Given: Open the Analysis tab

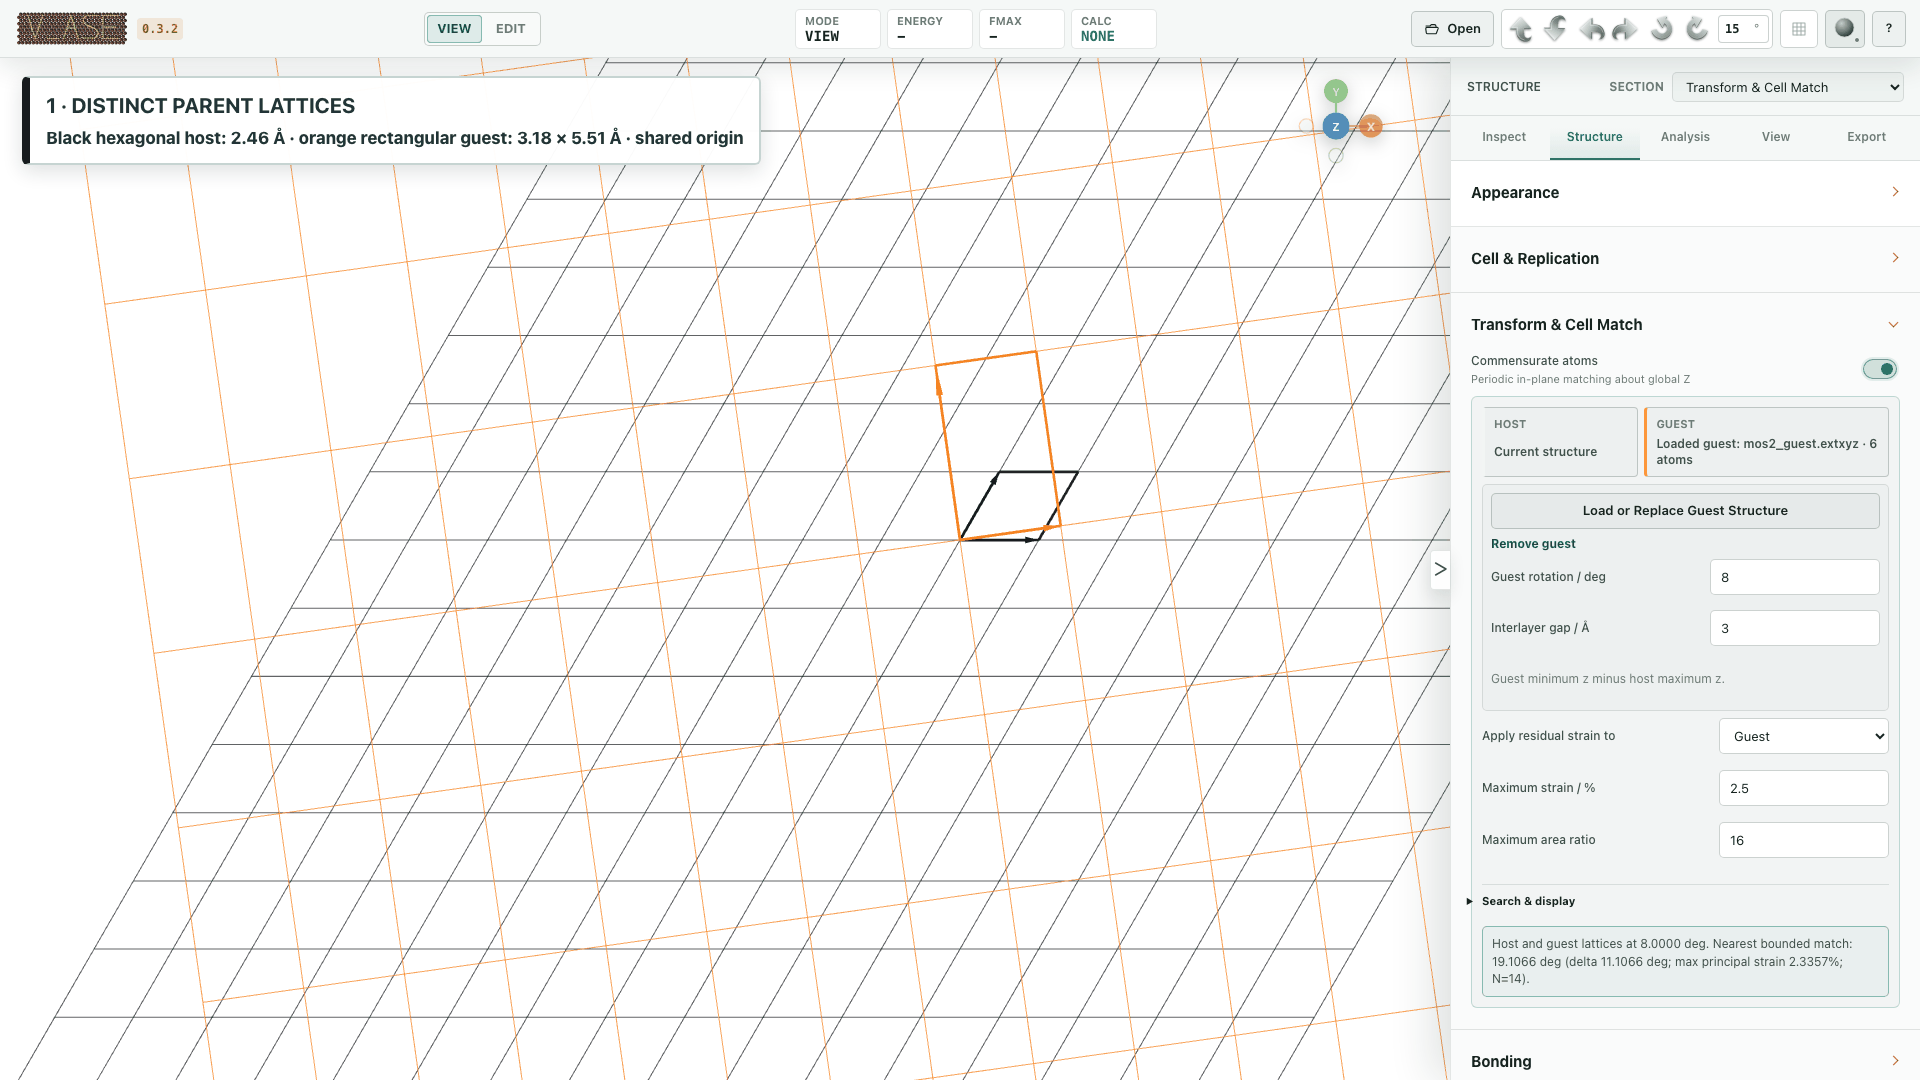Looking at the screenshot, I should coord(1685,137).
